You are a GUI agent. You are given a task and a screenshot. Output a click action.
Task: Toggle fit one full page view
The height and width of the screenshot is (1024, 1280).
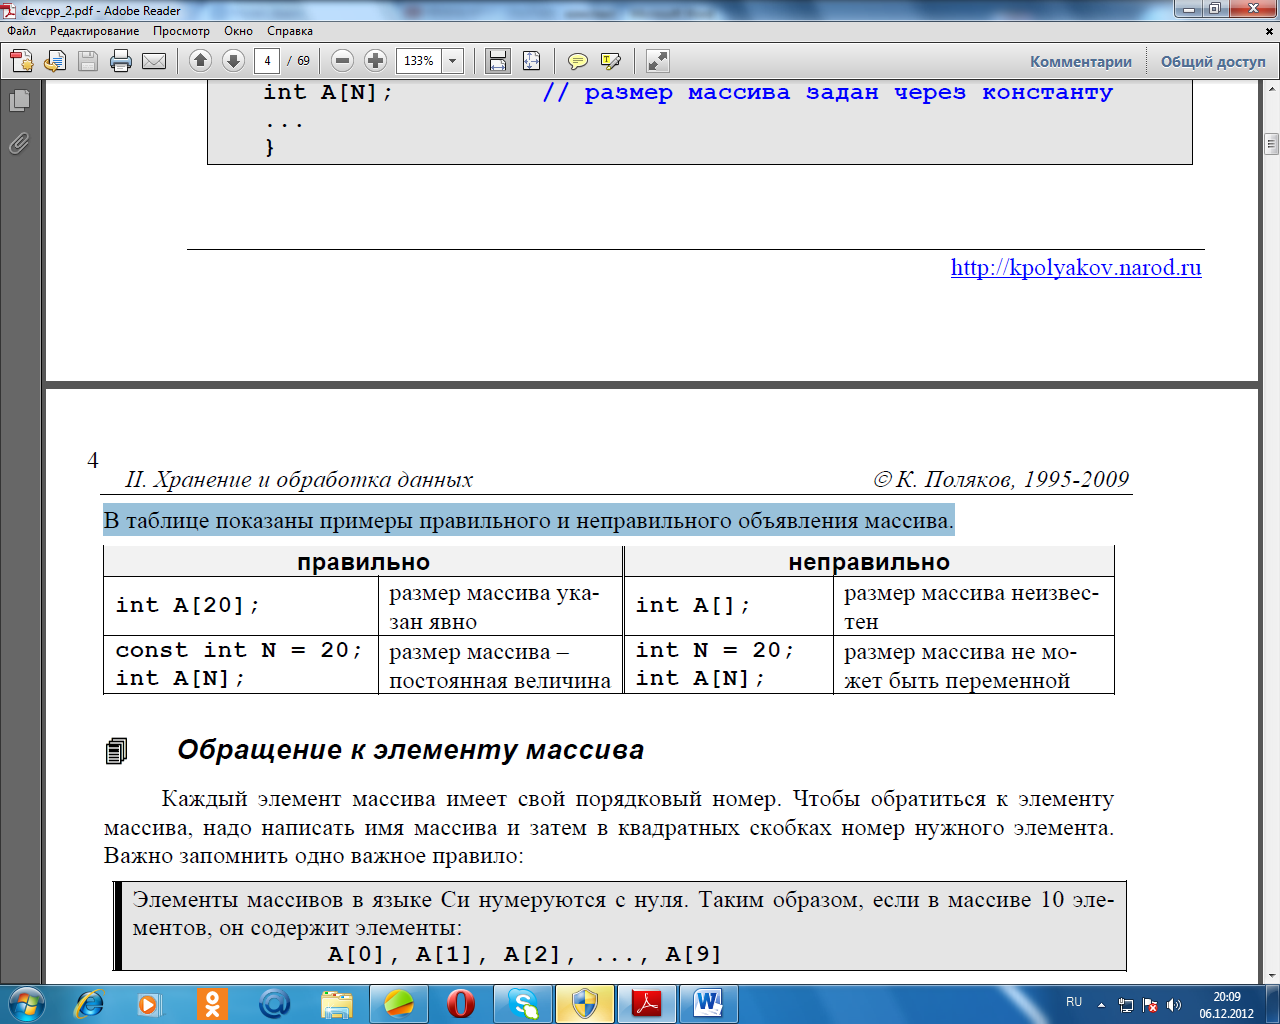point(531,61)
